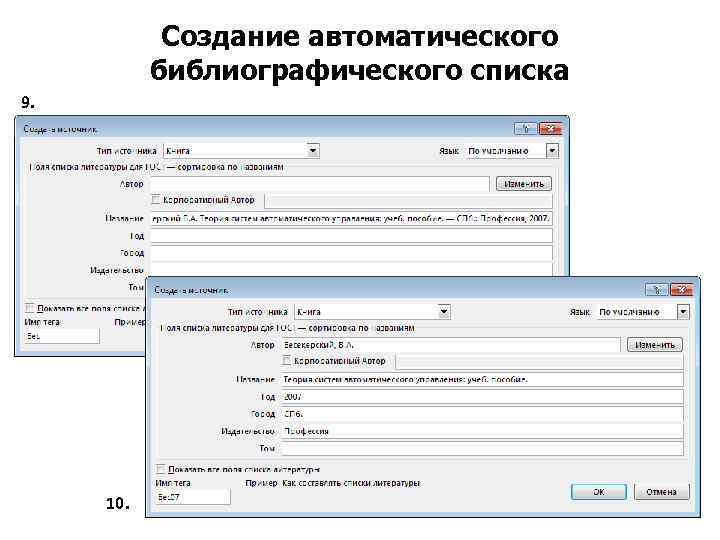This screenshot has height=540, width=720.
Task: Click the Город field containing СПб
Action: pyautogui.click(x=482, y=414)
